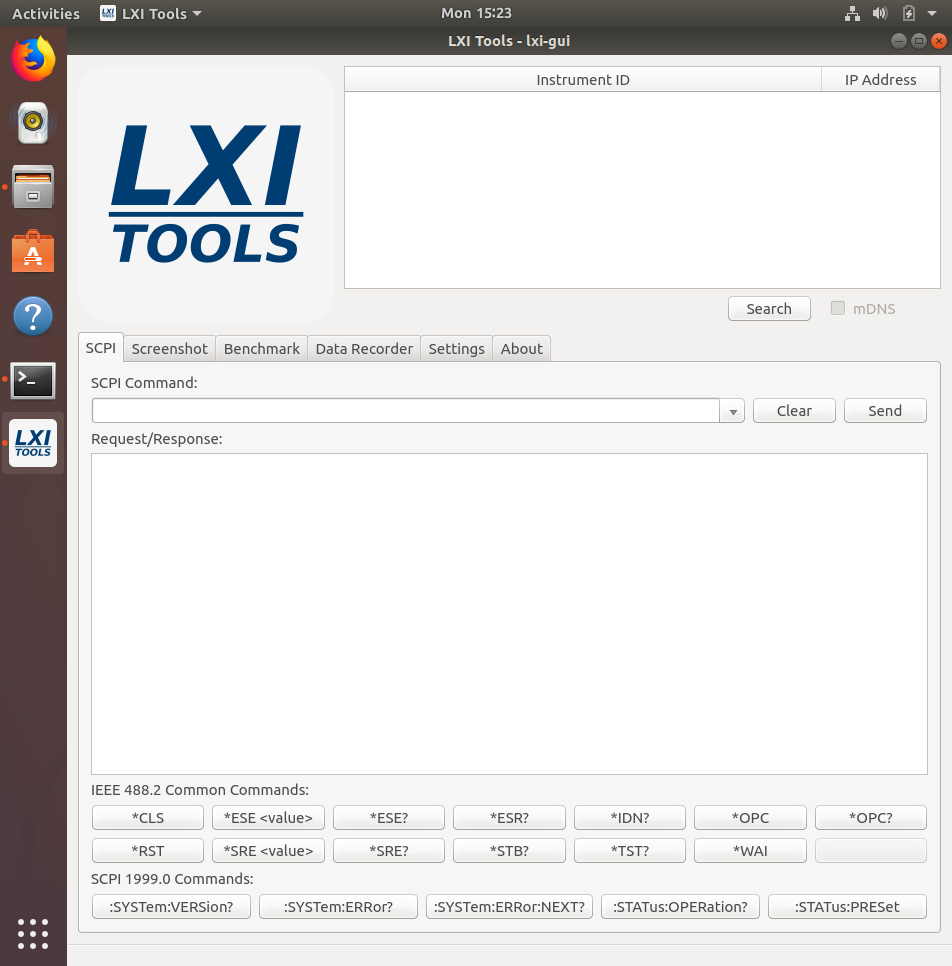Click the LXI Tools dock icon

click(33, 443)
